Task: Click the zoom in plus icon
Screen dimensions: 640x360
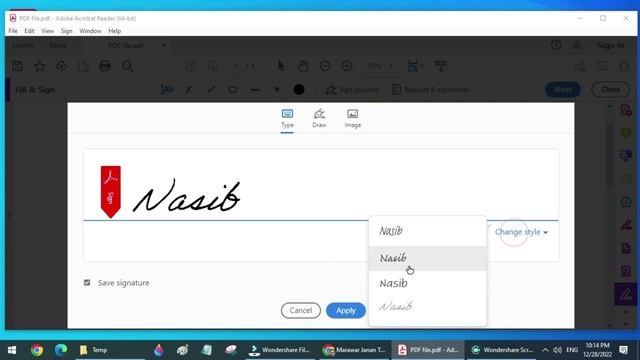Action: [347, 66]
